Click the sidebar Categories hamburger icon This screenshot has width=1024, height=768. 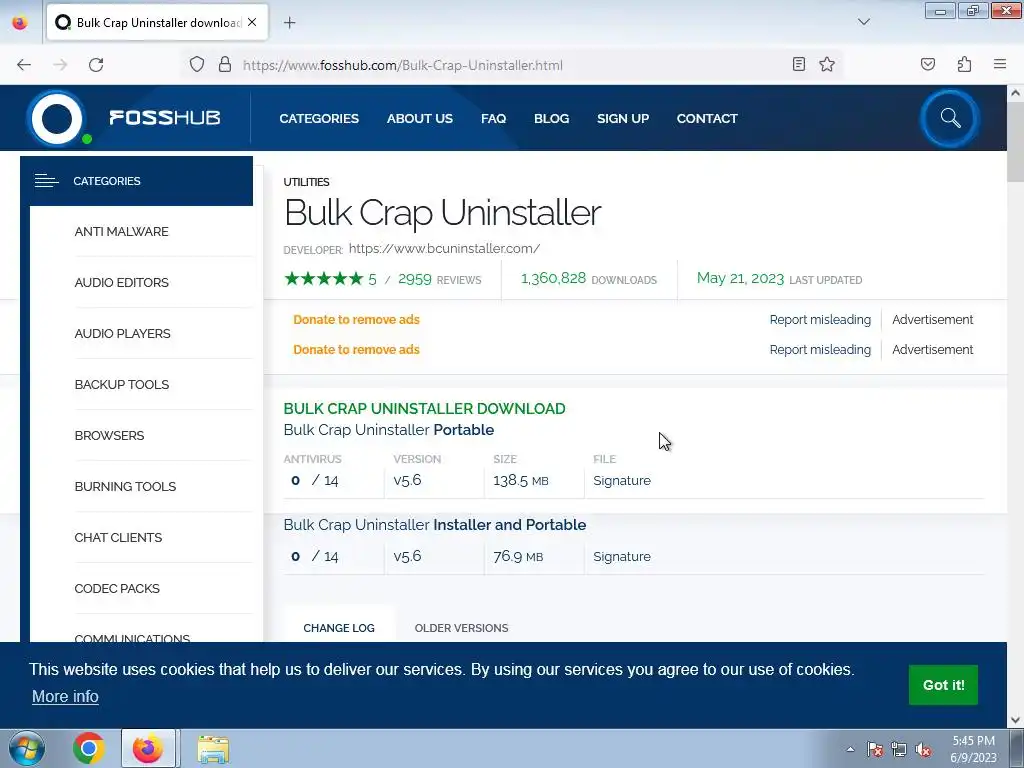point(46,181)
